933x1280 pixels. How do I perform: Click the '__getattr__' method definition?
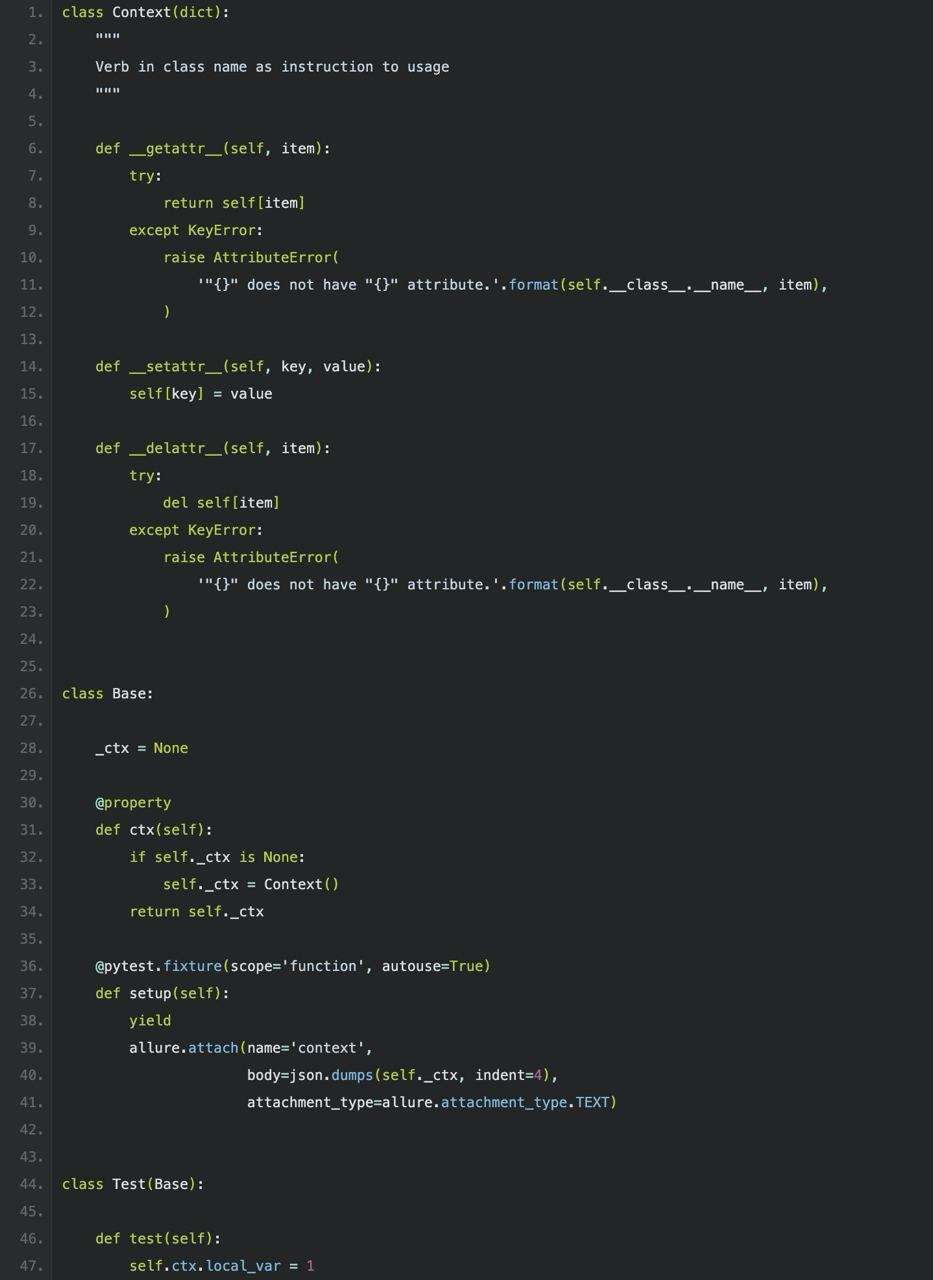[x=212, y=149]
